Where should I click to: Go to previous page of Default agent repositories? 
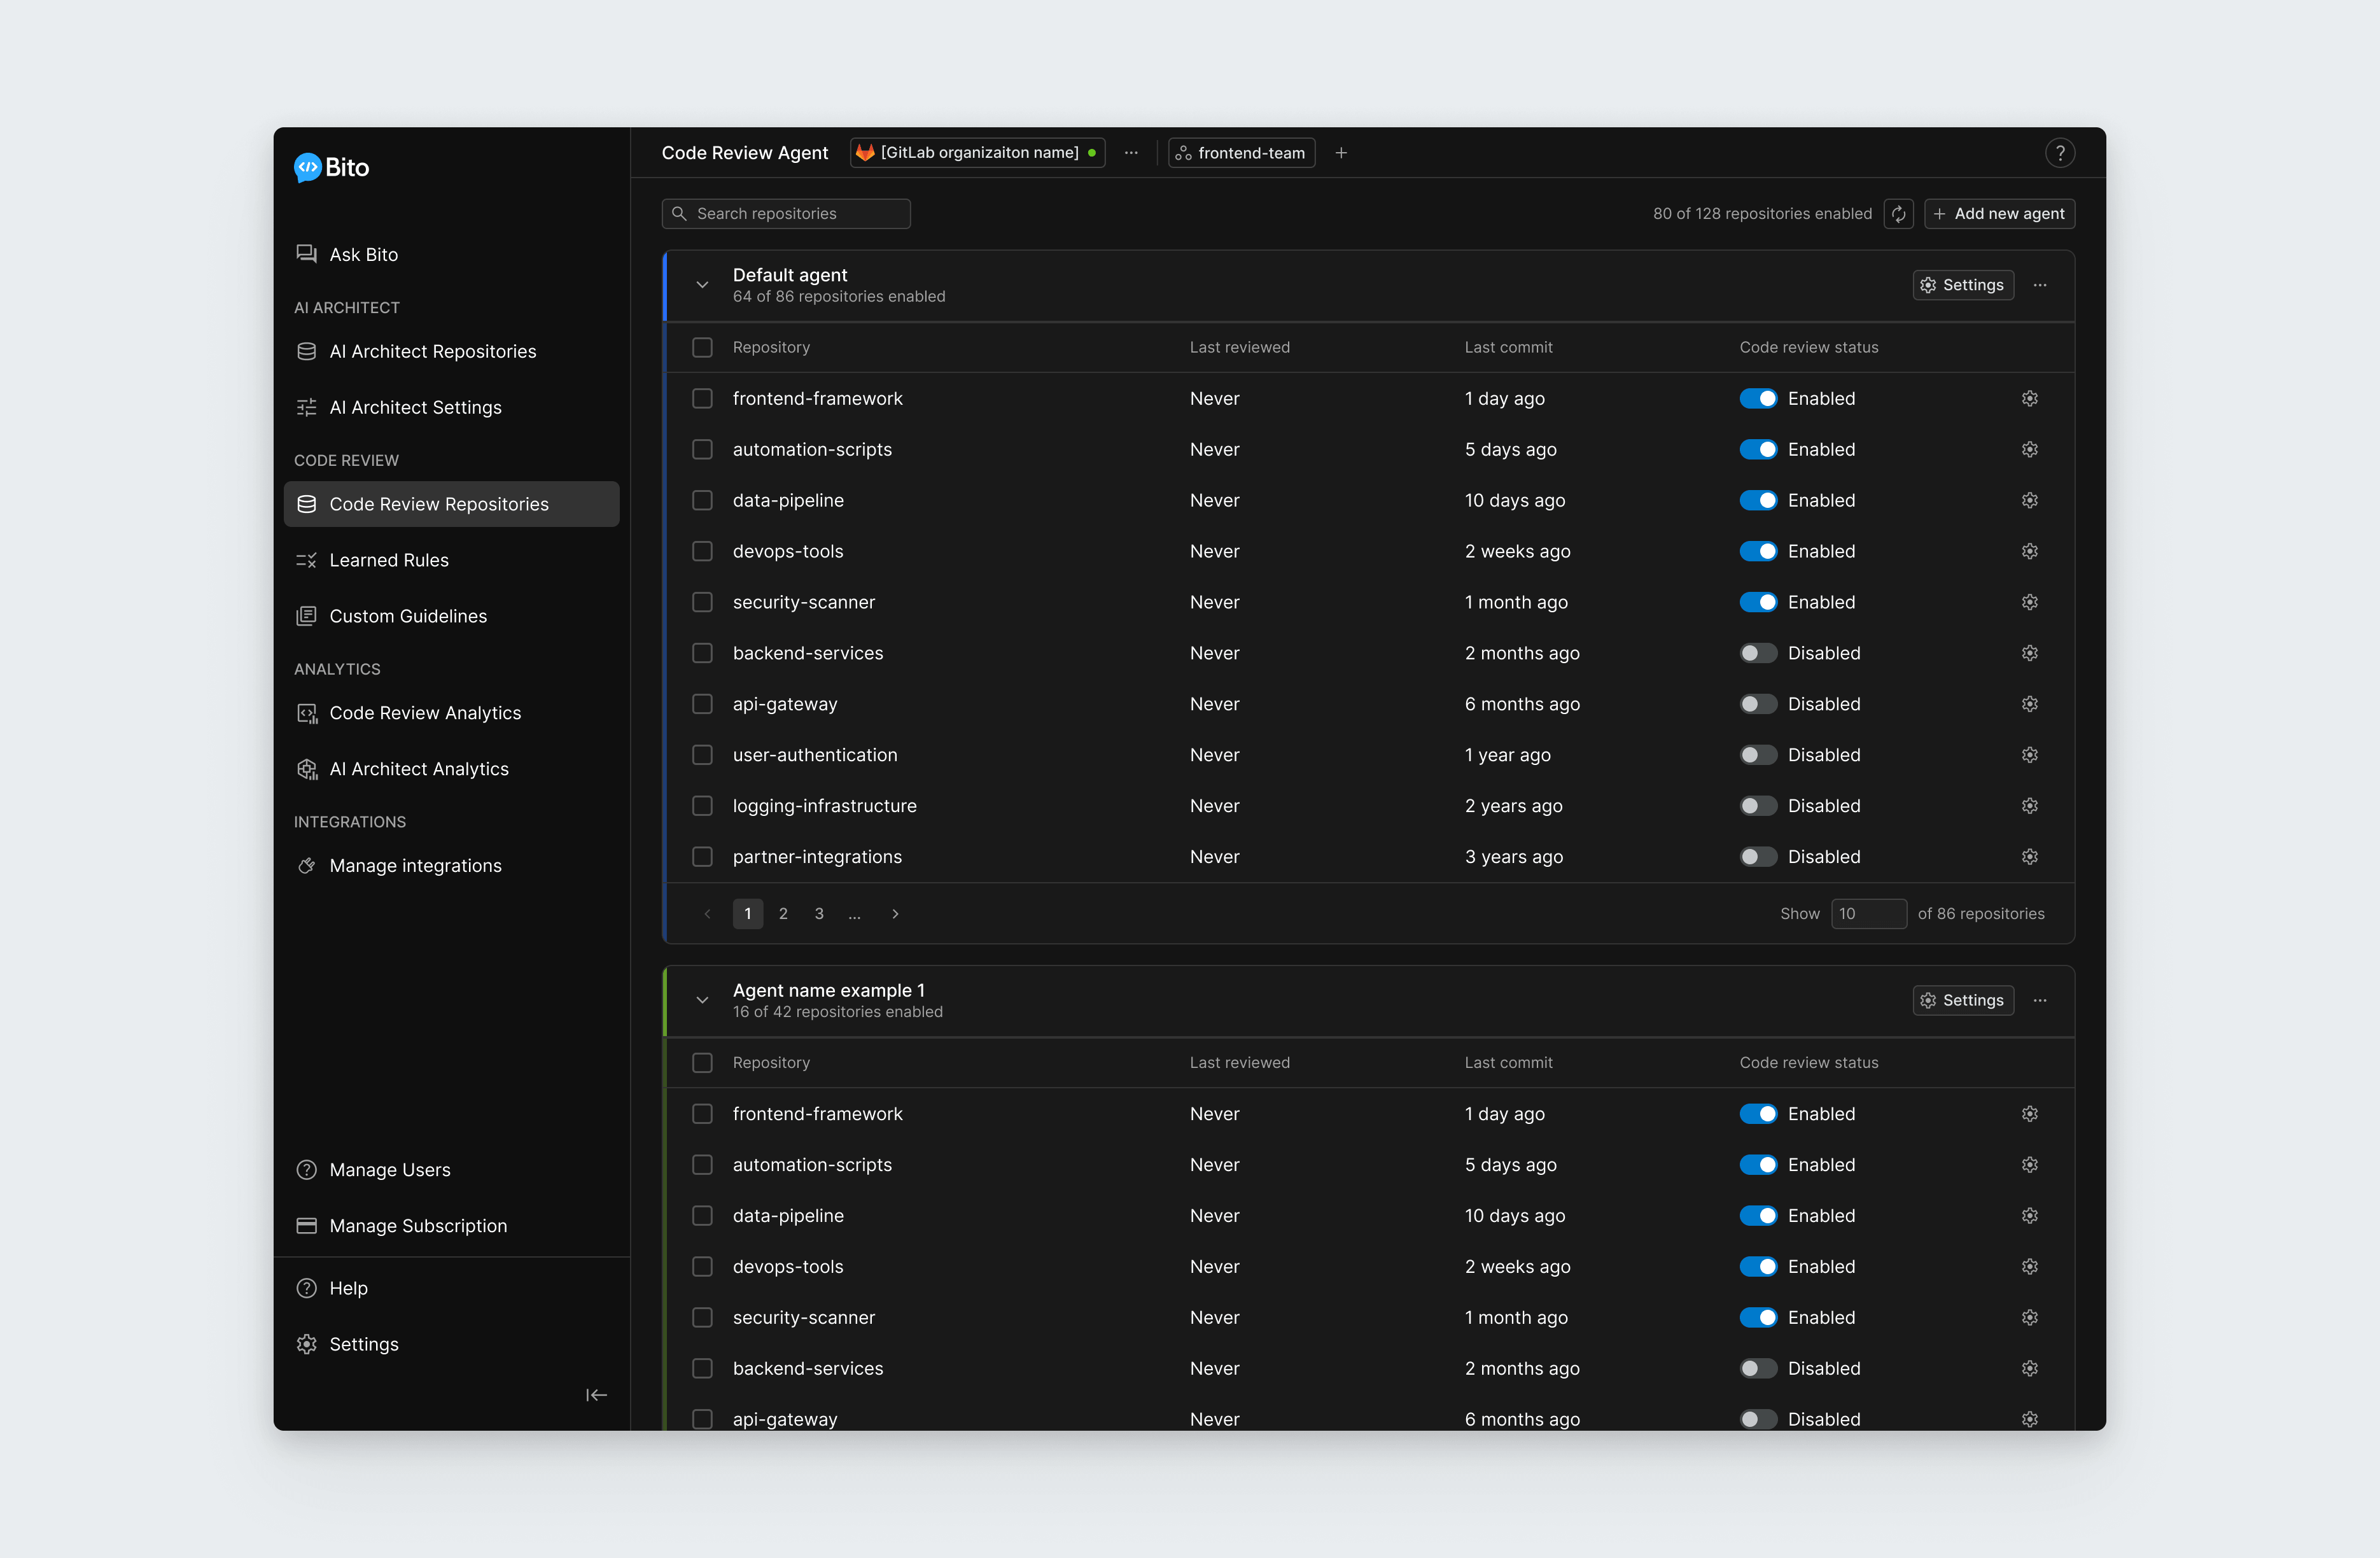coord(707,914)
